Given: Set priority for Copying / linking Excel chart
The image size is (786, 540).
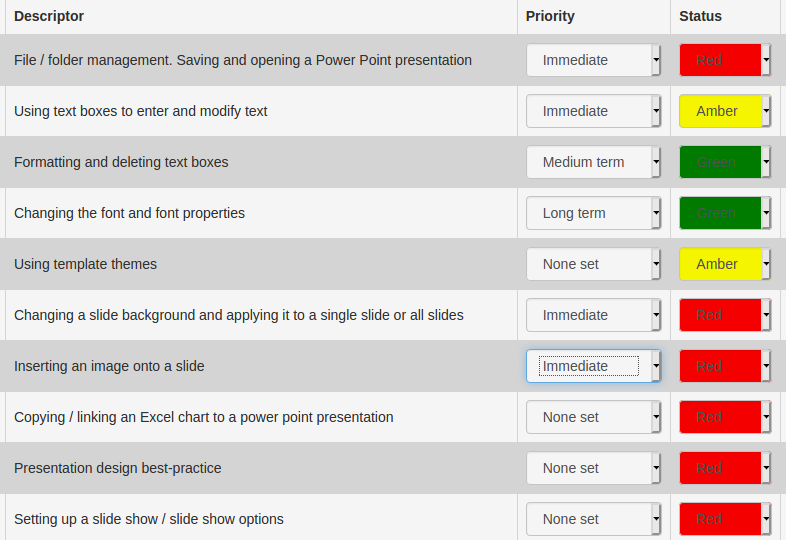Looking at the screenshot, I should pos(594,417).
